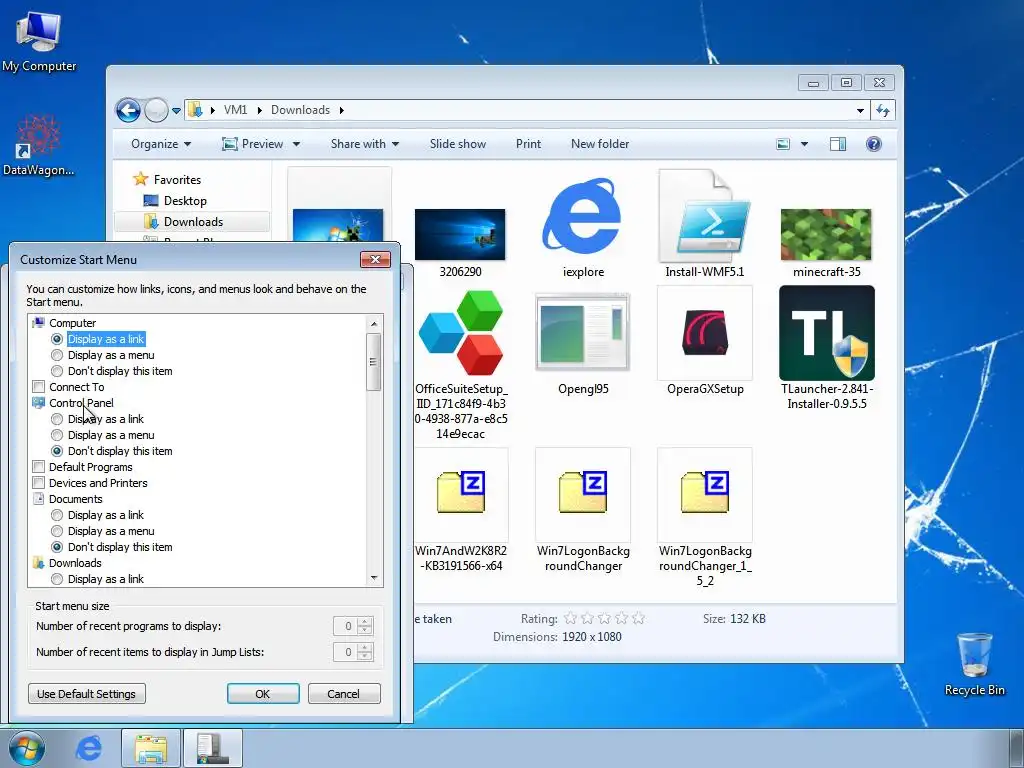Open the My Computer desktop icon
Screen dimensions: 1024x768
click(x=39, y=40)
